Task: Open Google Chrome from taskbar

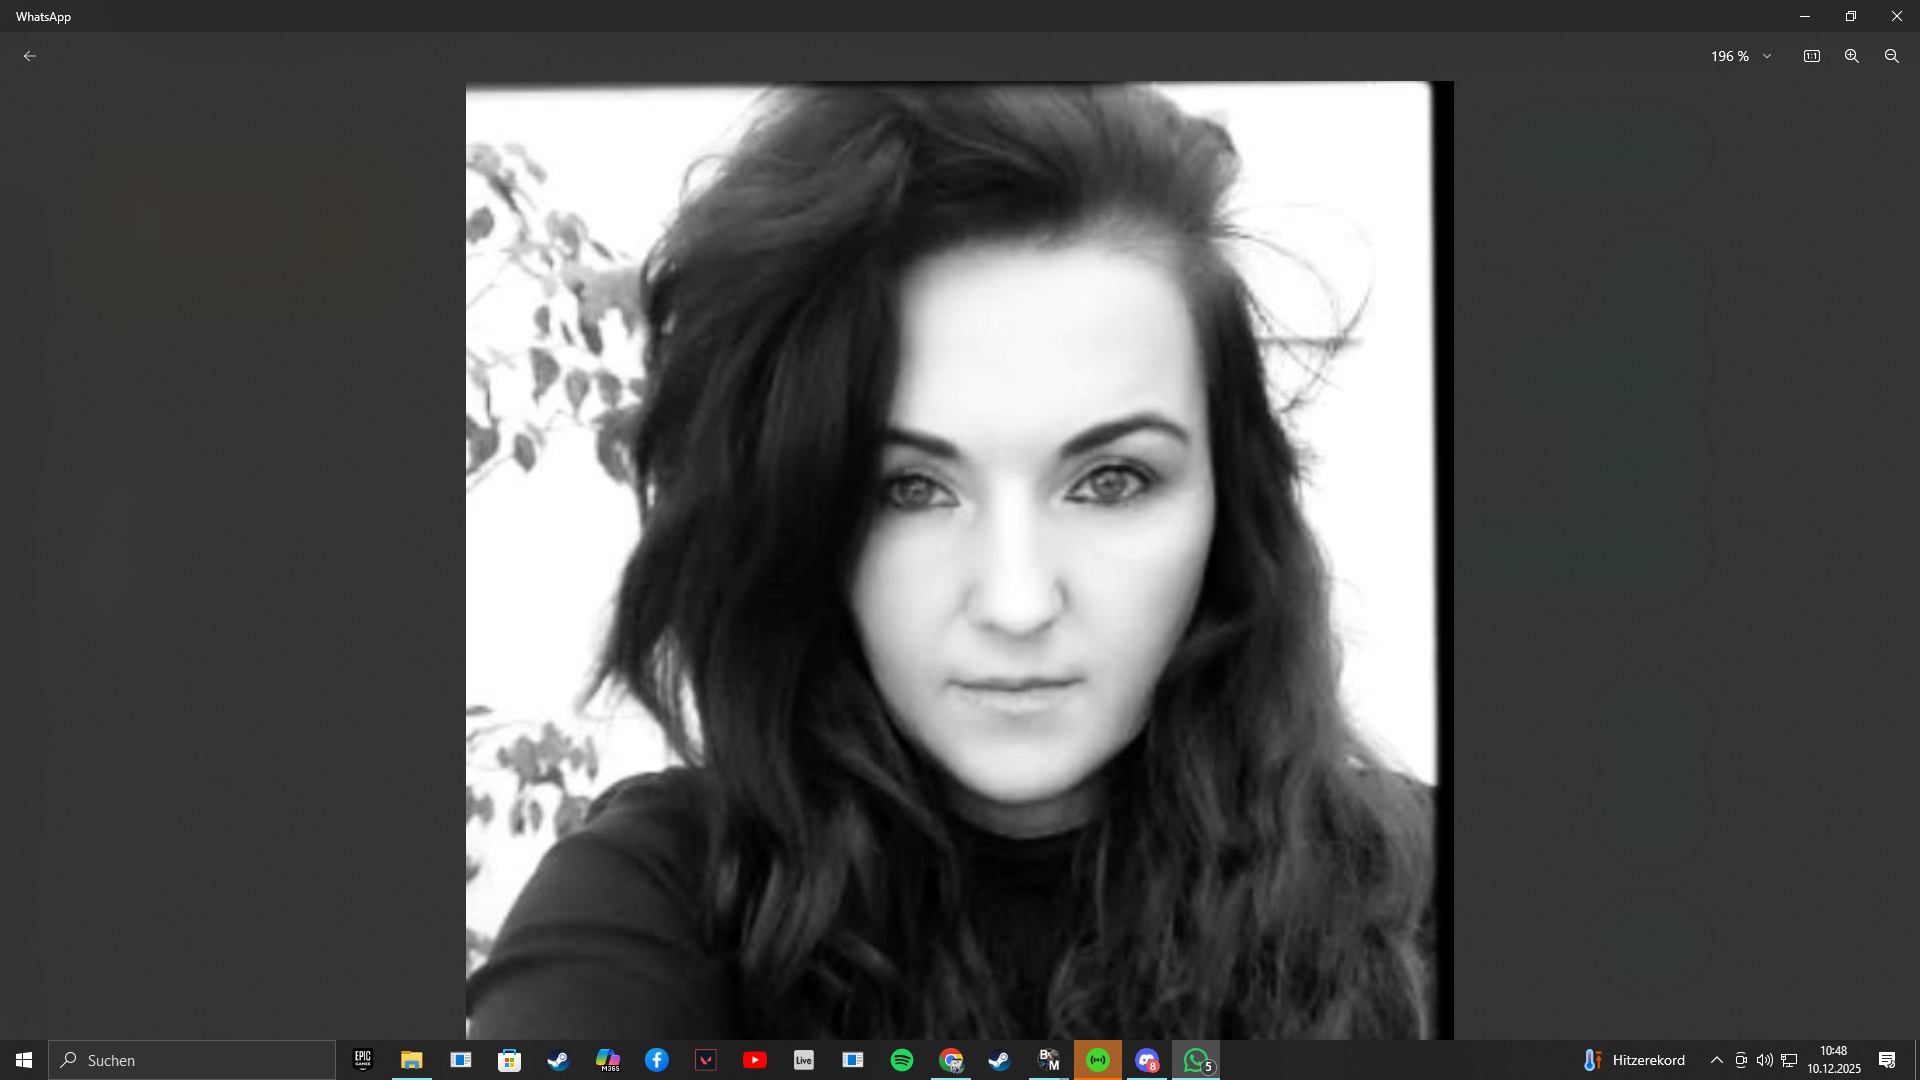Action: 951,1060
